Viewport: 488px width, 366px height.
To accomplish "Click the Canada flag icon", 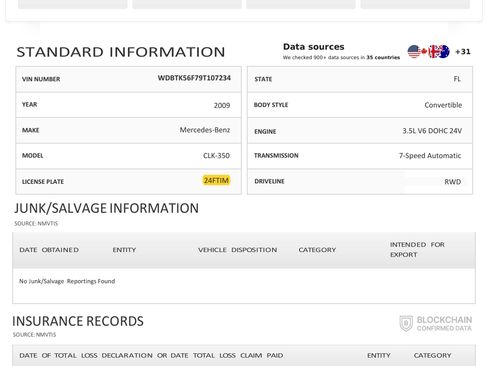I will coord(424,52).
